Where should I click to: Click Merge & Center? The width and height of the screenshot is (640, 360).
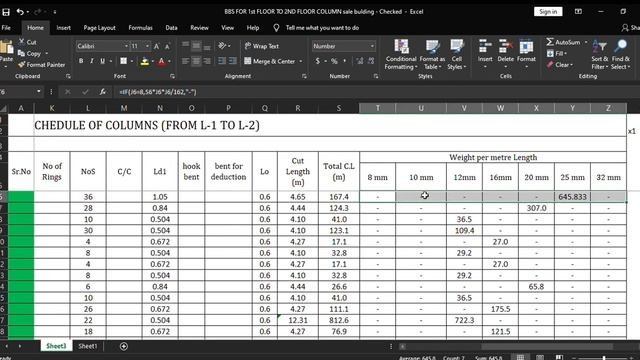pos(269,61)
